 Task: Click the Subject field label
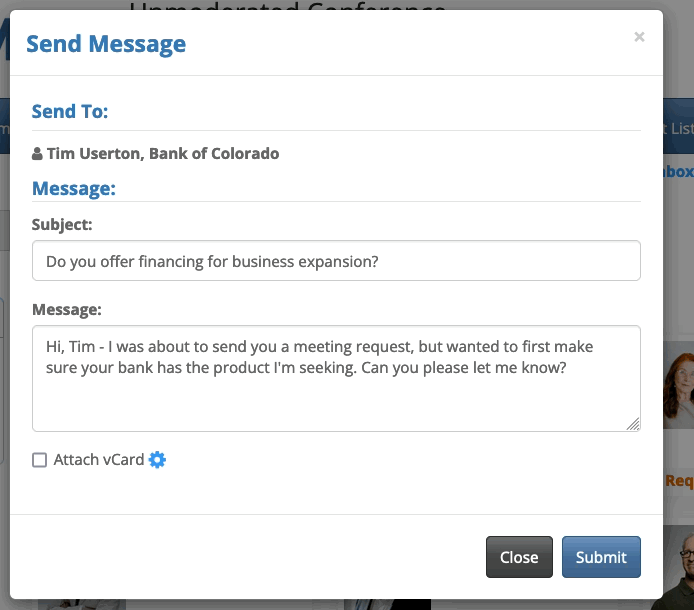pos(62,225)
